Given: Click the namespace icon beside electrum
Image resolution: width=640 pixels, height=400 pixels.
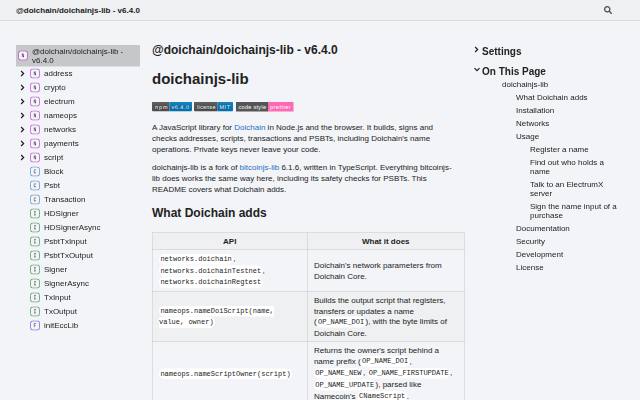Looking at the screenshot, I should pos(35,101).
